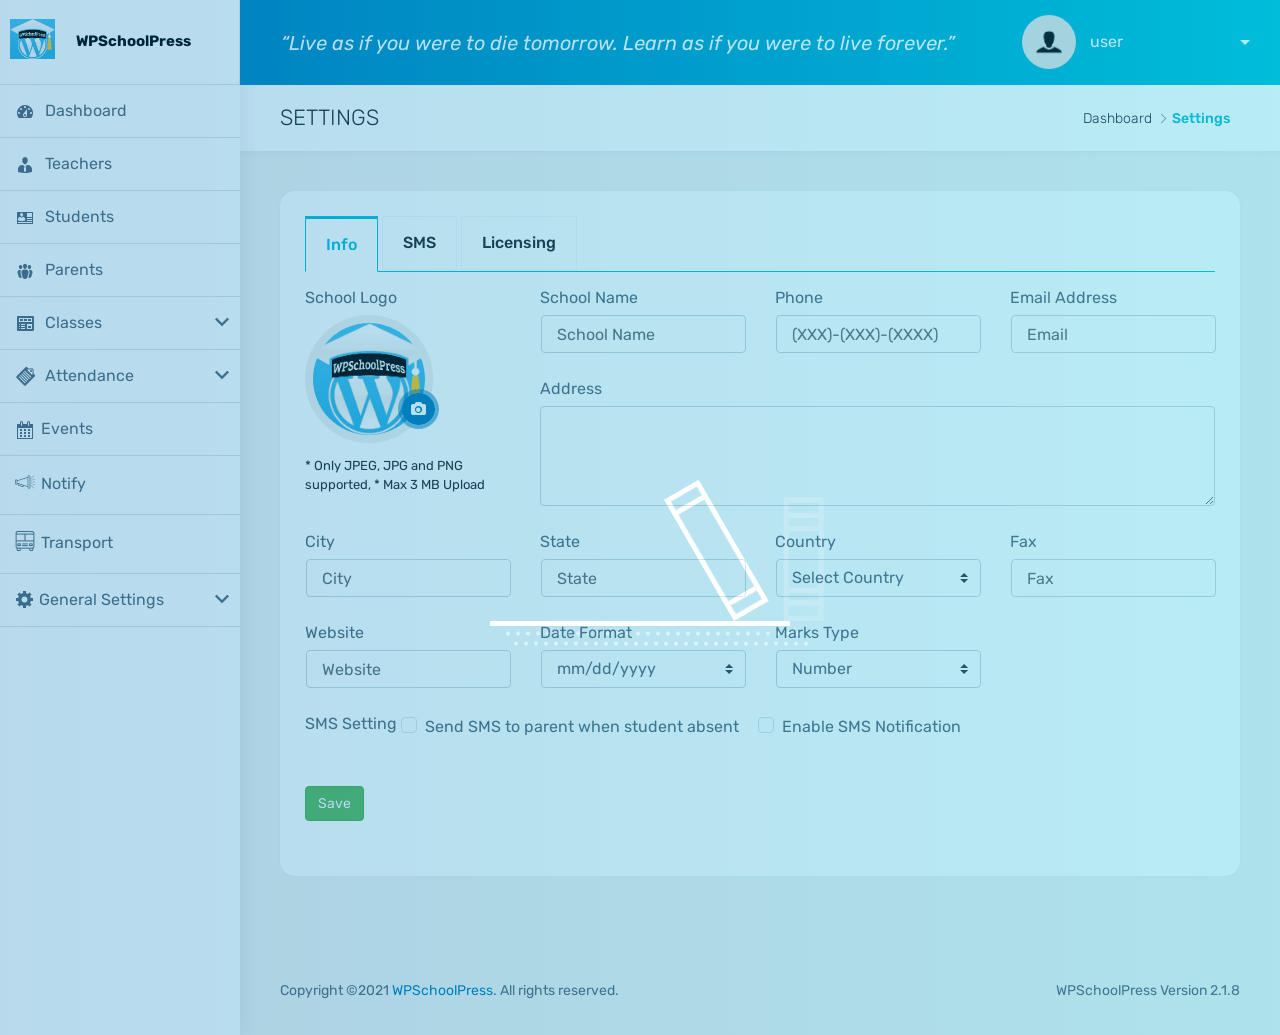This screenshot has height=1035, width=1280.
Task: Click the Dashboard gauge icon
Action: 25,112
